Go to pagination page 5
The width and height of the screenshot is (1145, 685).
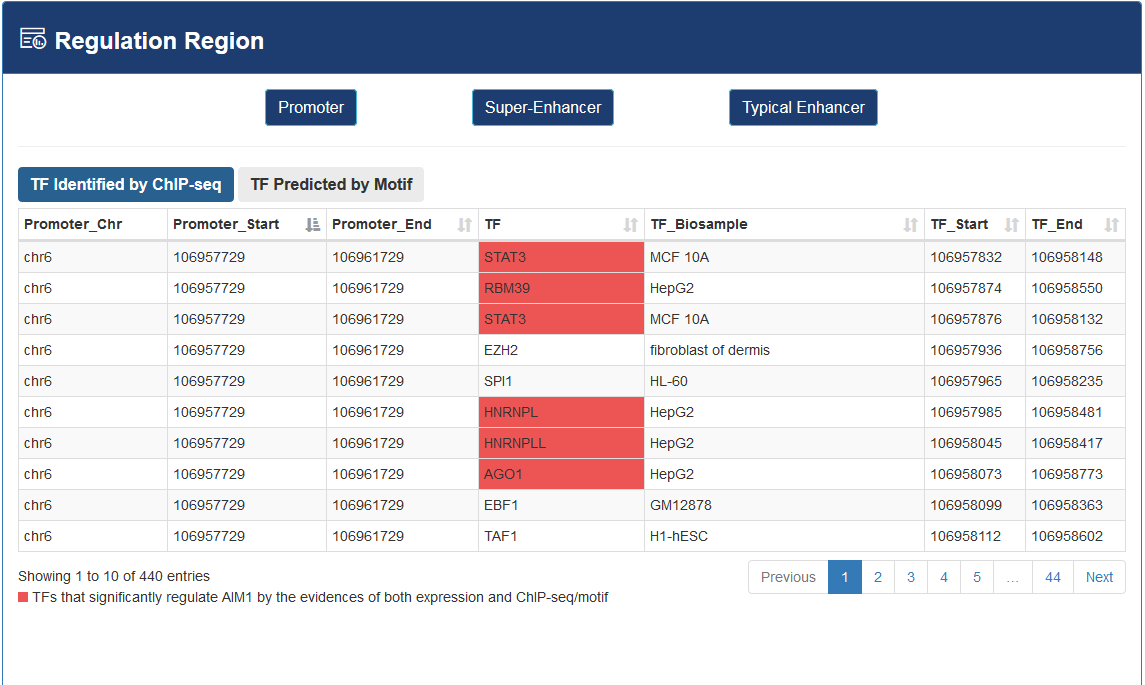[977, 577]
